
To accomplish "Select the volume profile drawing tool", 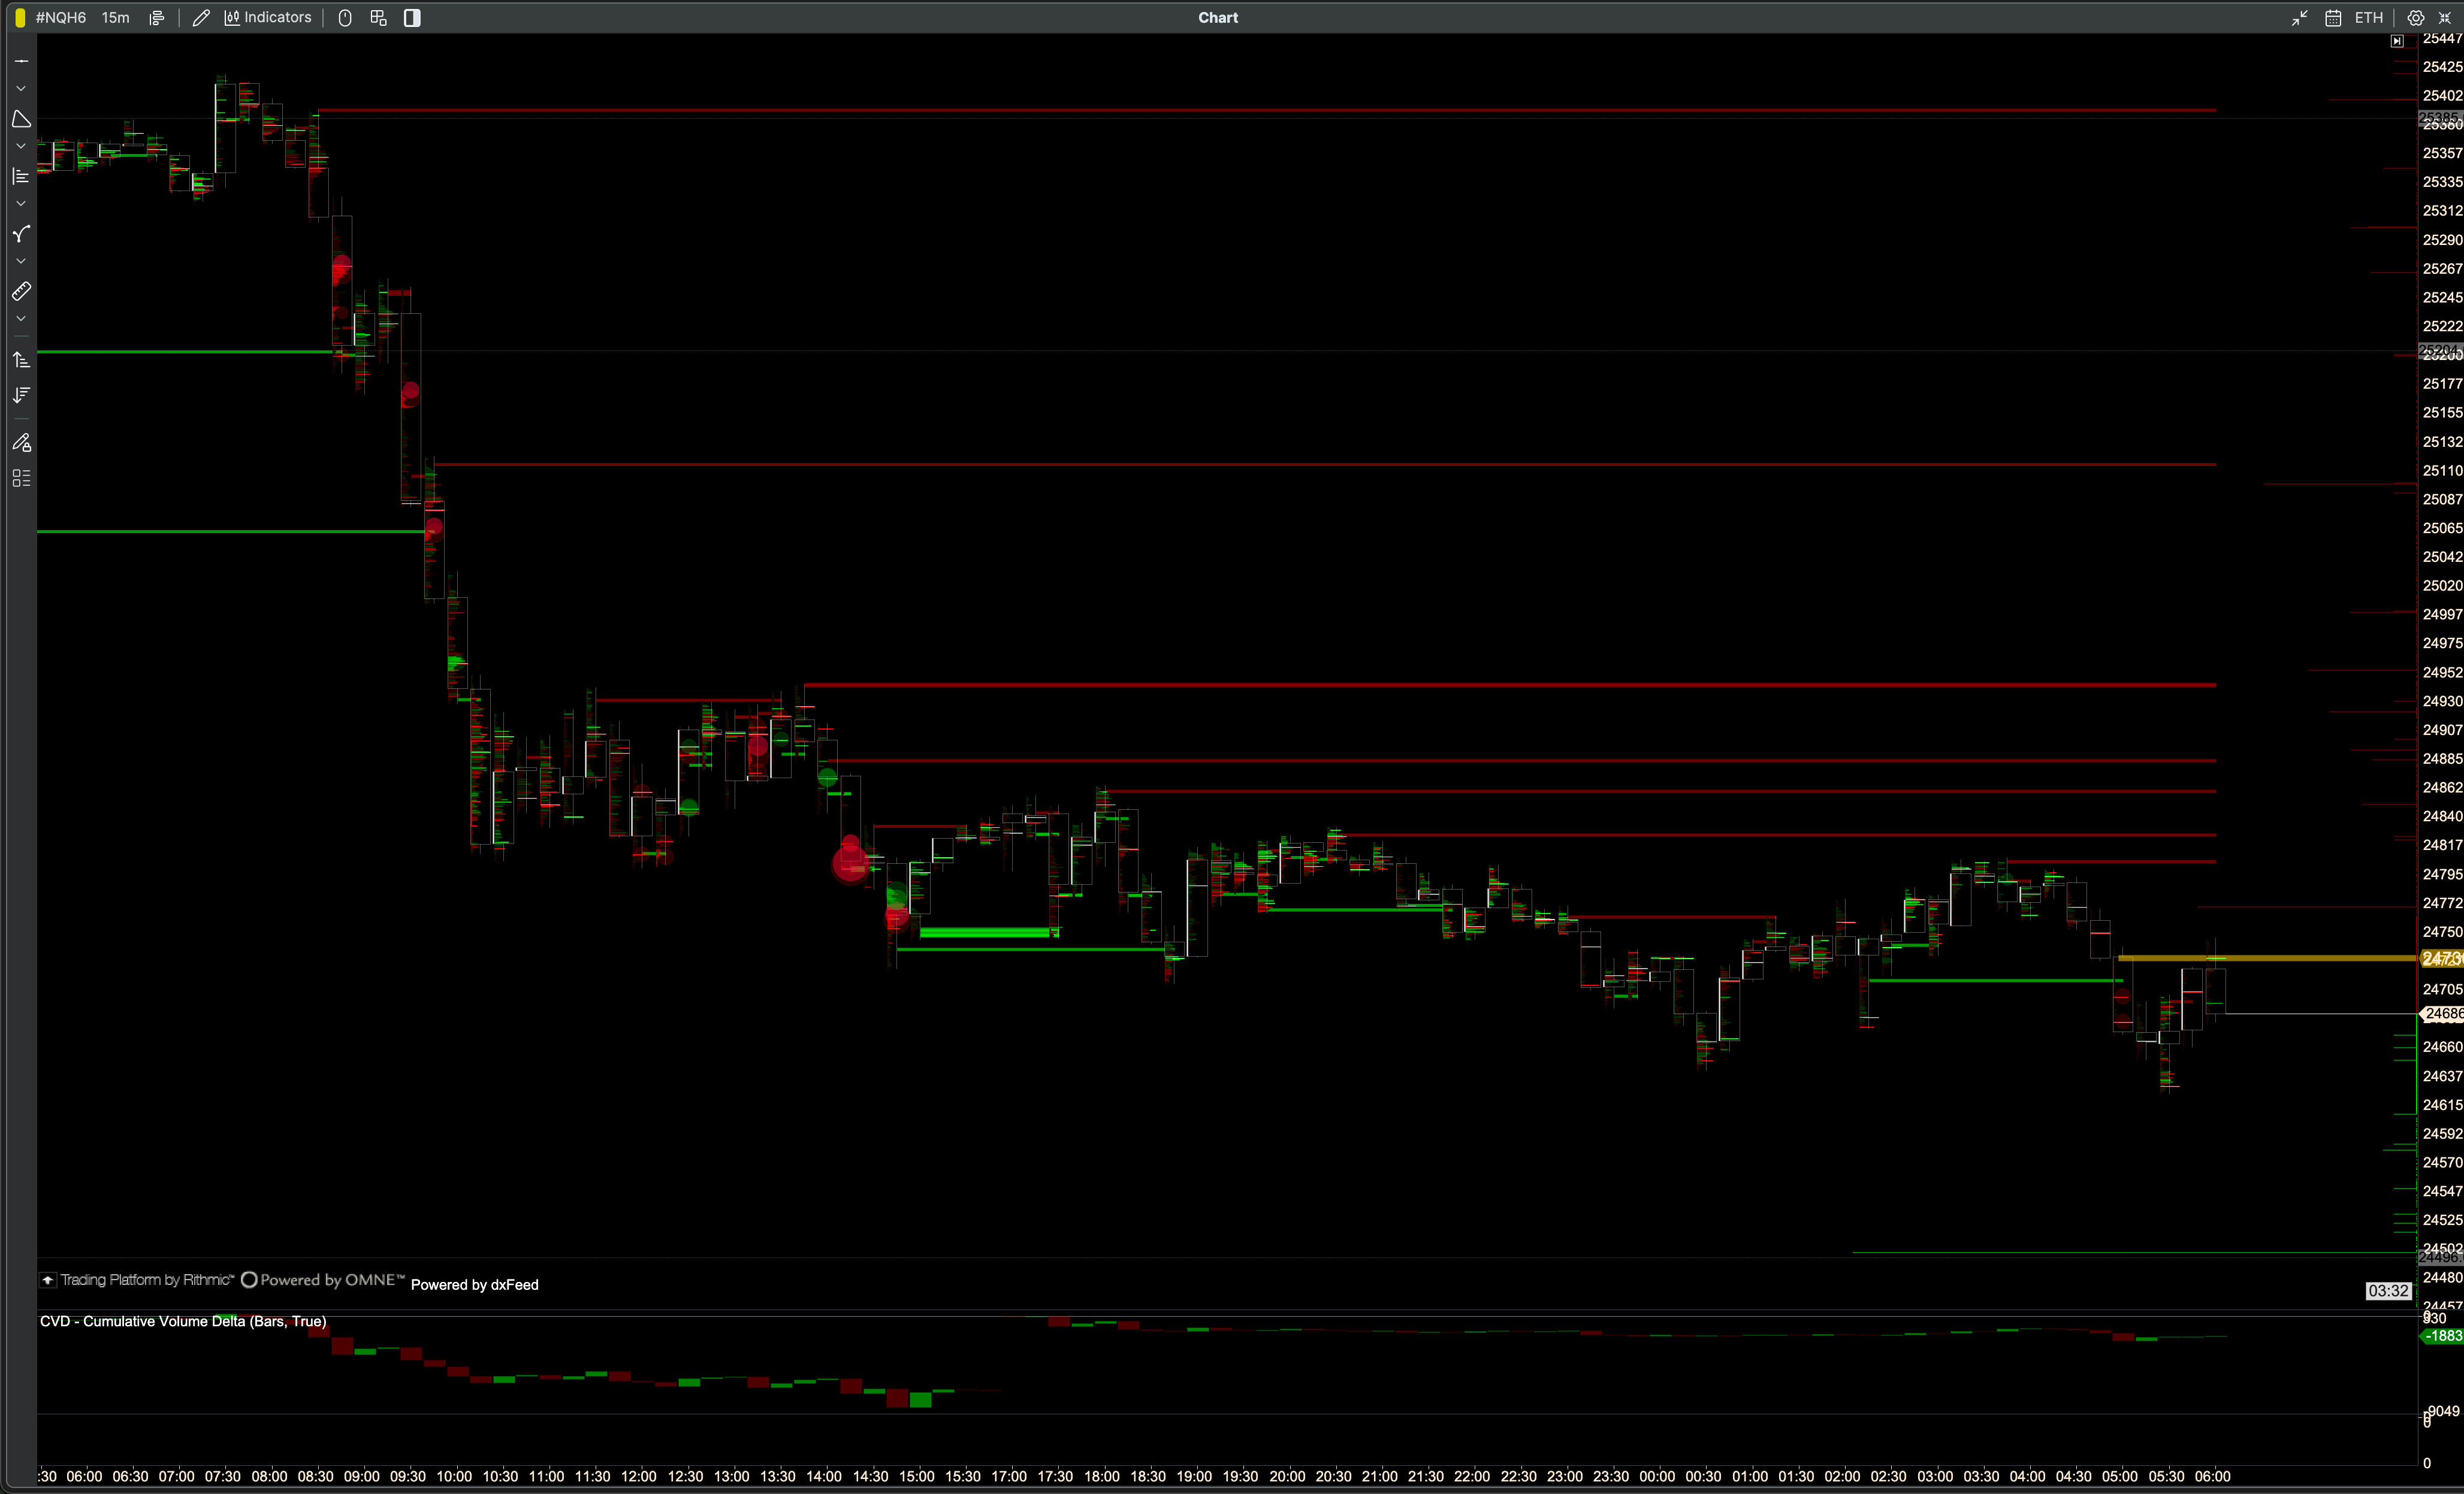I will coord(21,176).
